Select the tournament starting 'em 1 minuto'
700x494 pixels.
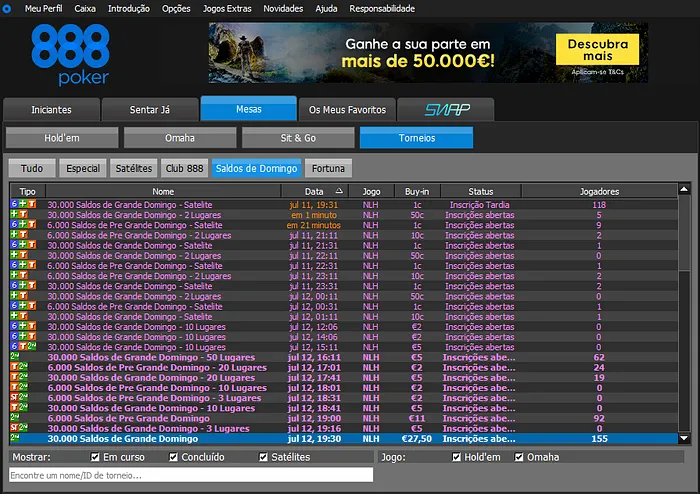(344, 215)
